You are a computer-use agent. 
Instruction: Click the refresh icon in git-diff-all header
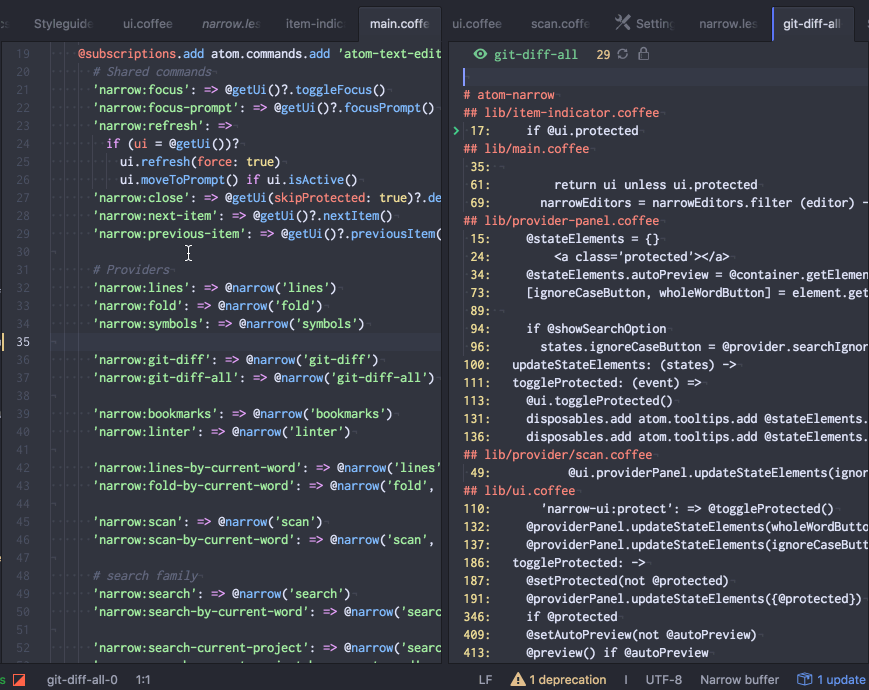pos(621,54)
